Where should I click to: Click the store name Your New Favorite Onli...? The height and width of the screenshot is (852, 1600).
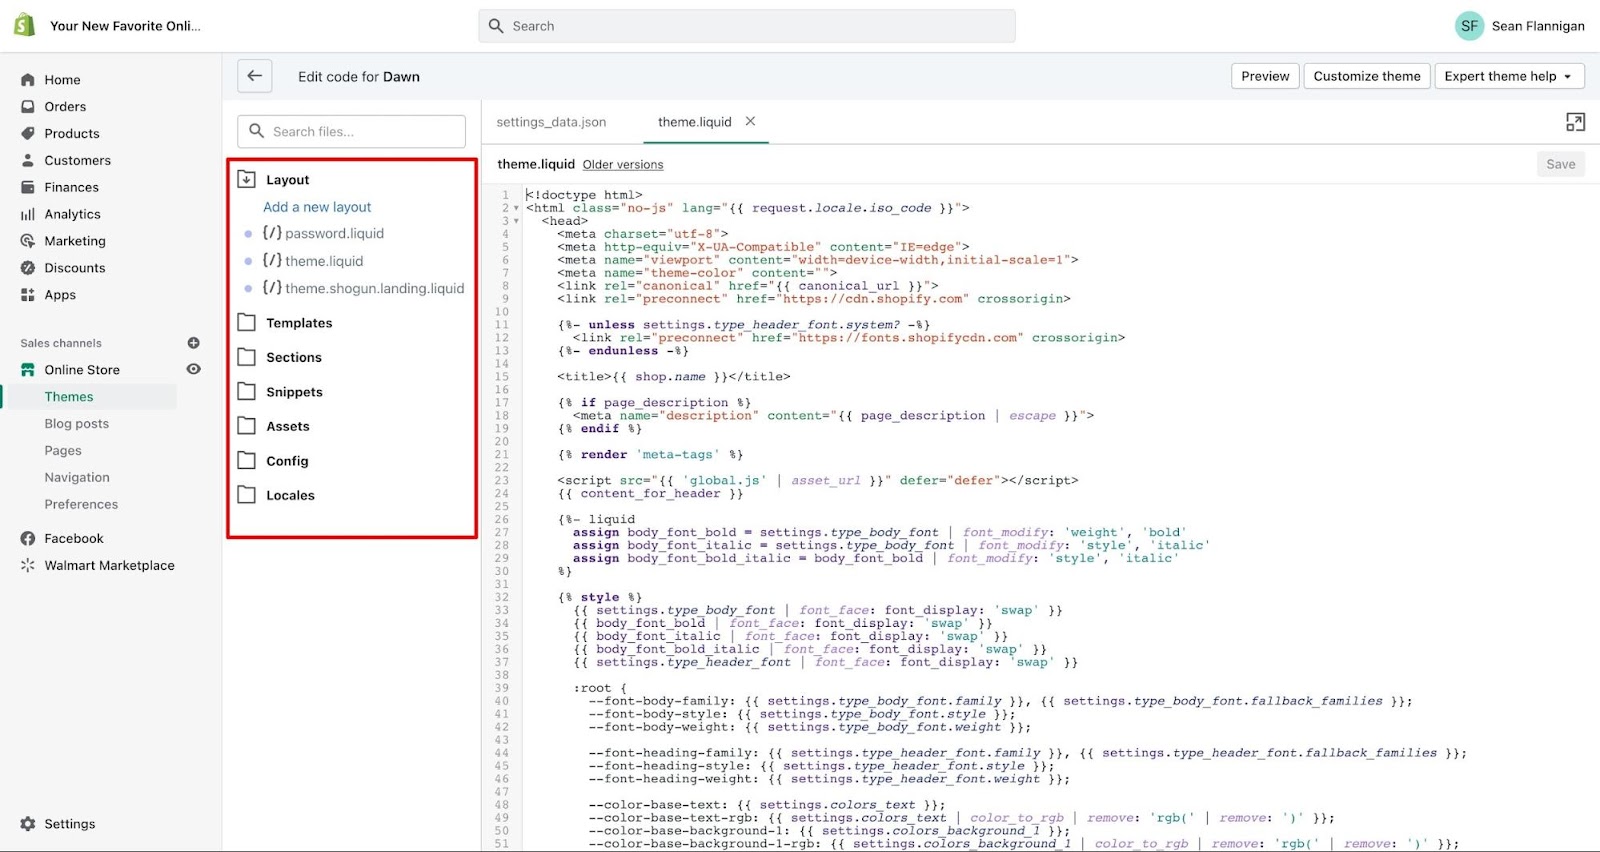pos(125,26)
